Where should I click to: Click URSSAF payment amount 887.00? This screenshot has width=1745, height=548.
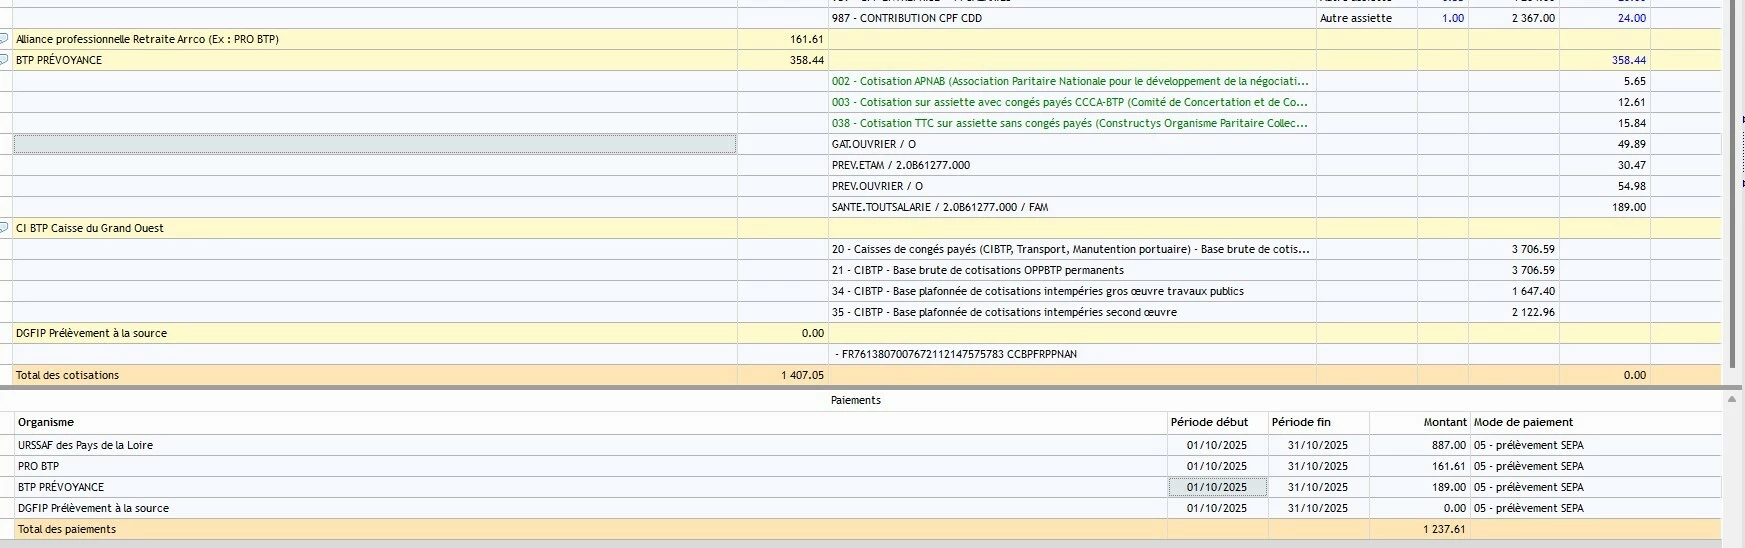[x=1448, y=445]
